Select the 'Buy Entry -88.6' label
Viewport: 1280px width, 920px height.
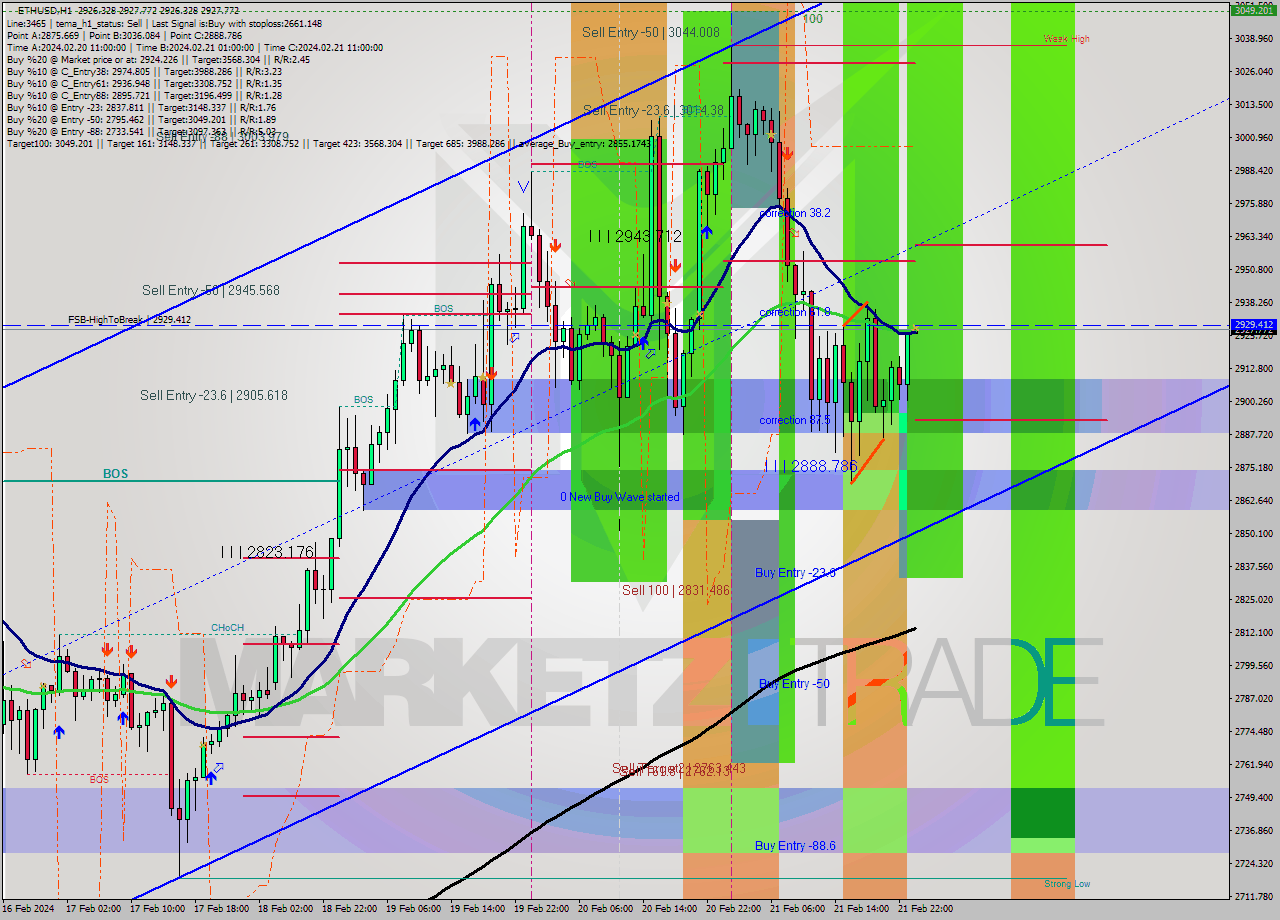[x=795, y=845]
